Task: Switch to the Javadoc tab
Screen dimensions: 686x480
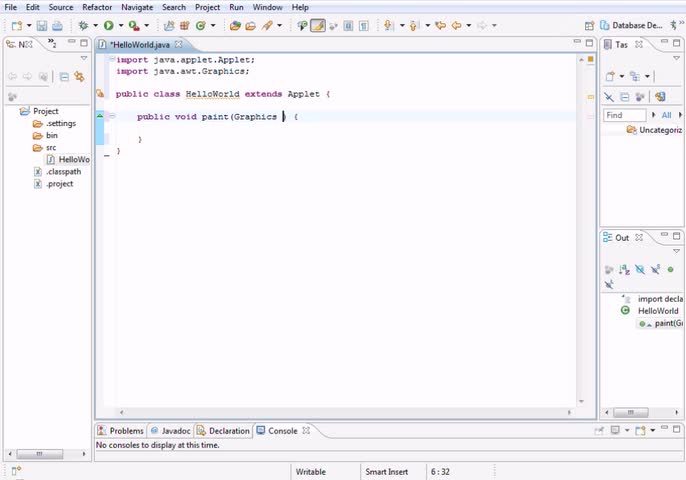Action: [171, 431]
